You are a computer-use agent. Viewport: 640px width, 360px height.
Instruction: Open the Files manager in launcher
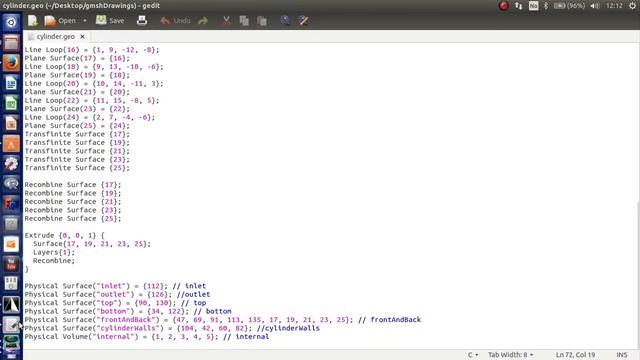click(x=11, y=42)
